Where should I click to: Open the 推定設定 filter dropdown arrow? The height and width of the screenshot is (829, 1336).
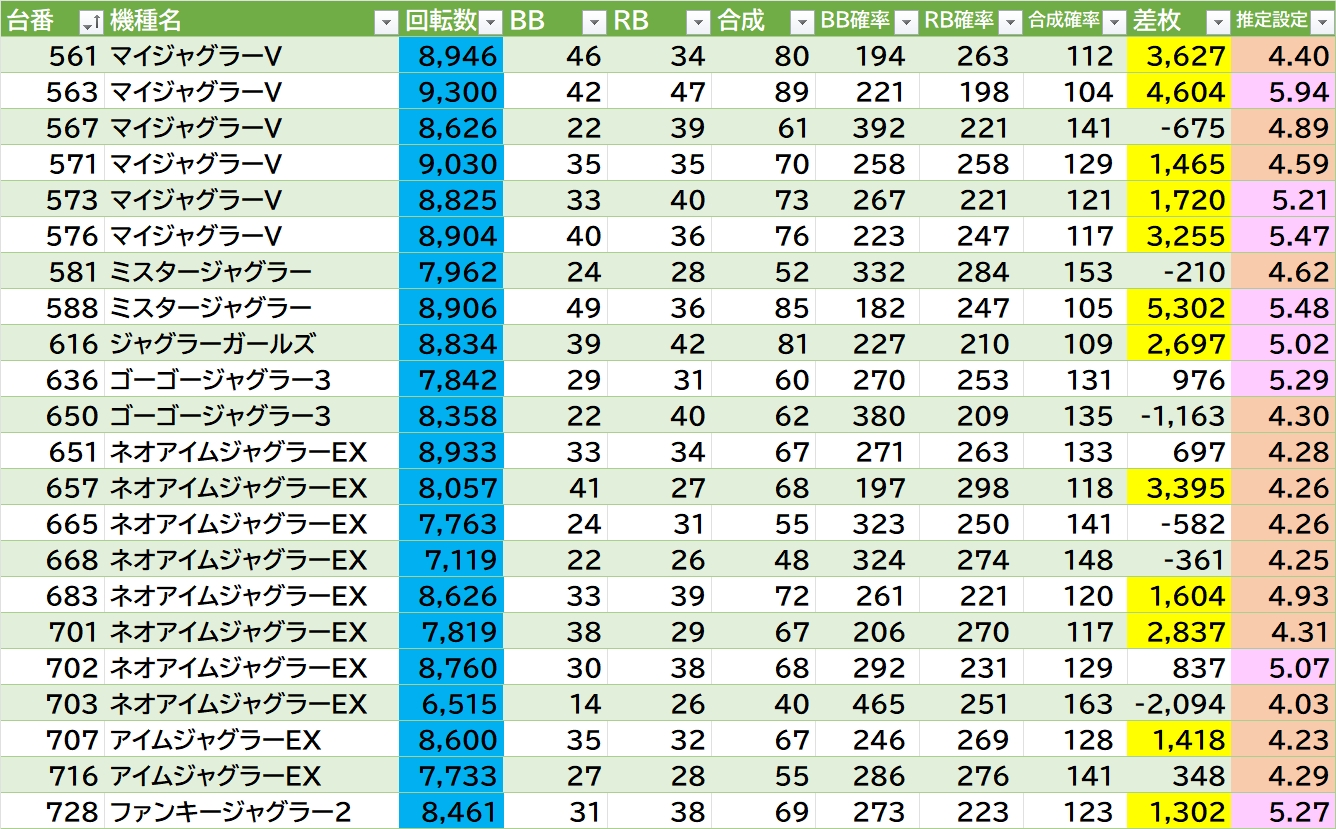pos(1322,22)
